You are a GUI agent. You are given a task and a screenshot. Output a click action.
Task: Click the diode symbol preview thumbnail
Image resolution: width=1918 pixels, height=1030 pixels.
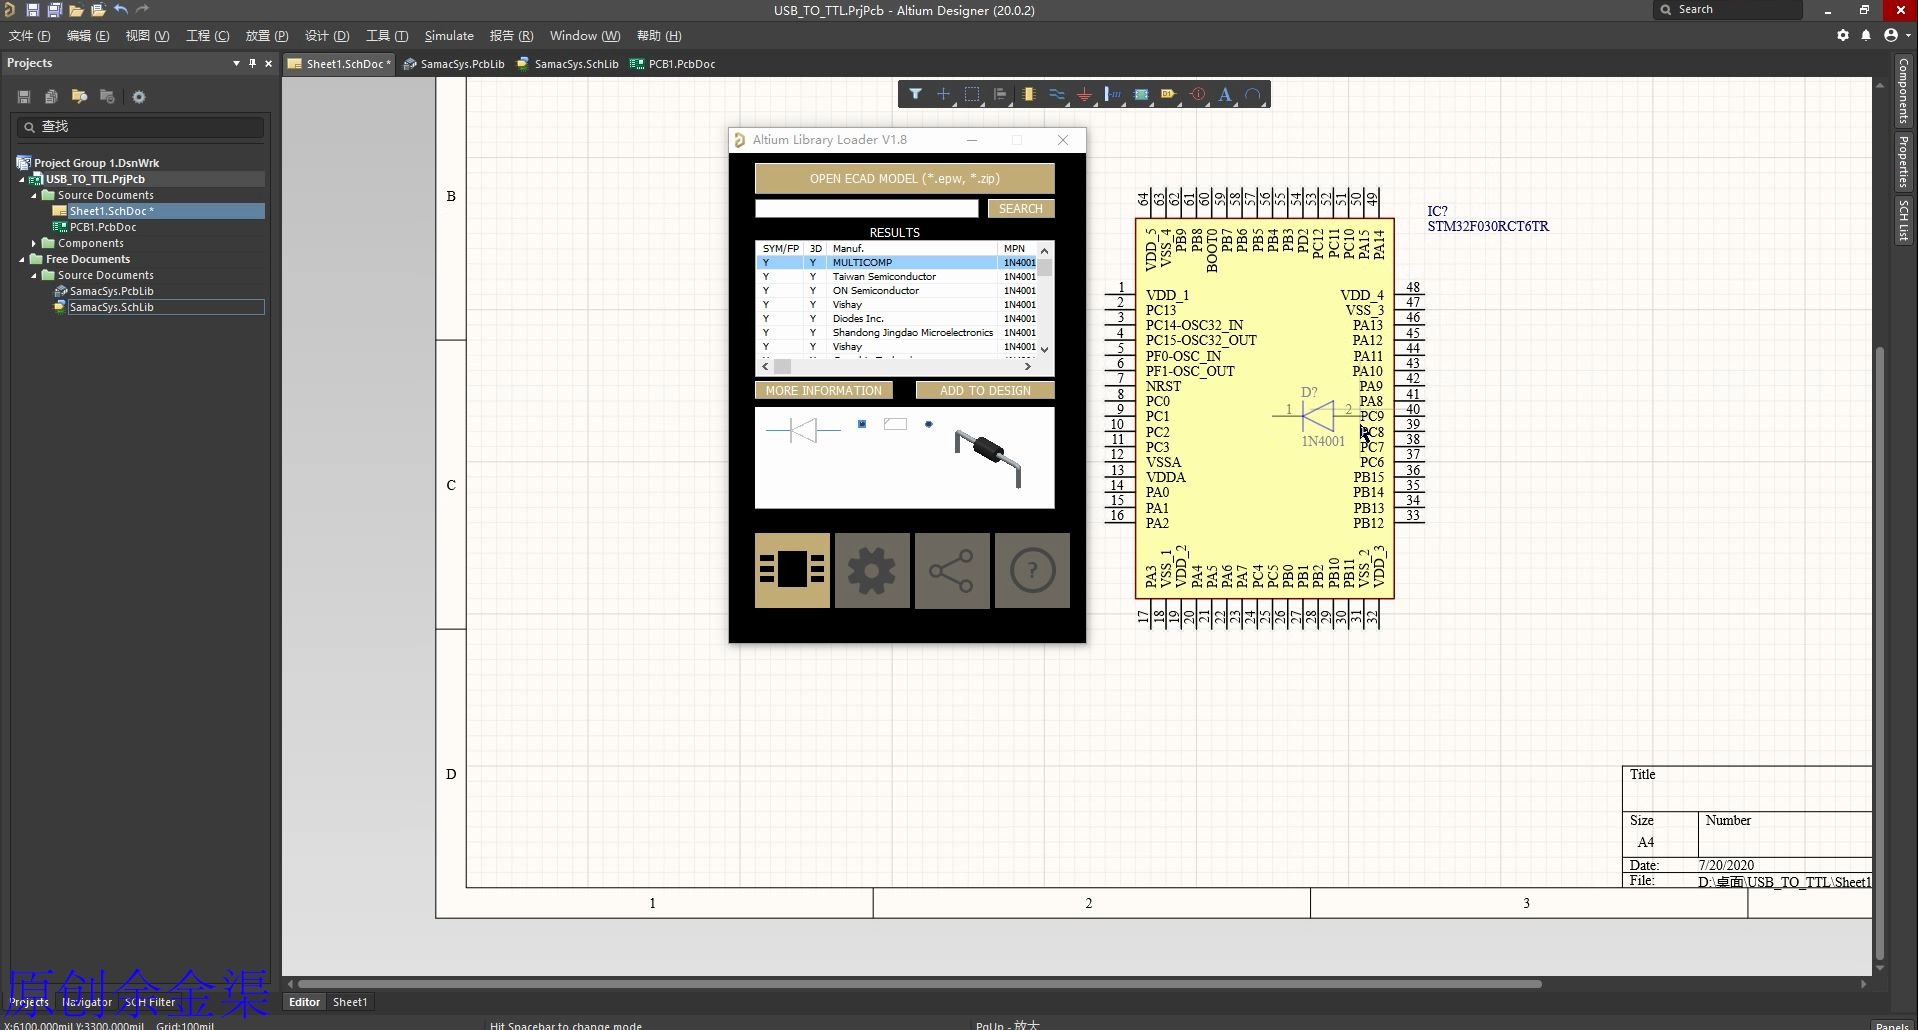tap(803, 430)
